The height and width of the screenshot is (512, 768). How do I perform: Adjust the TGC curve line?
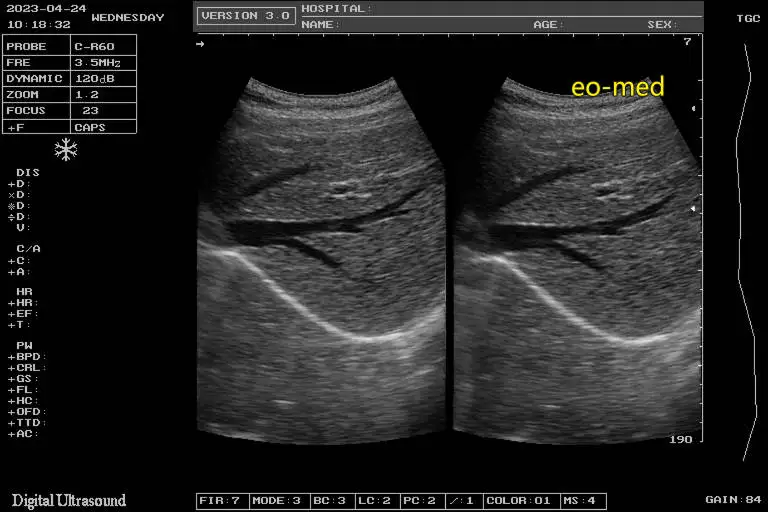click(x=746, y=252)
